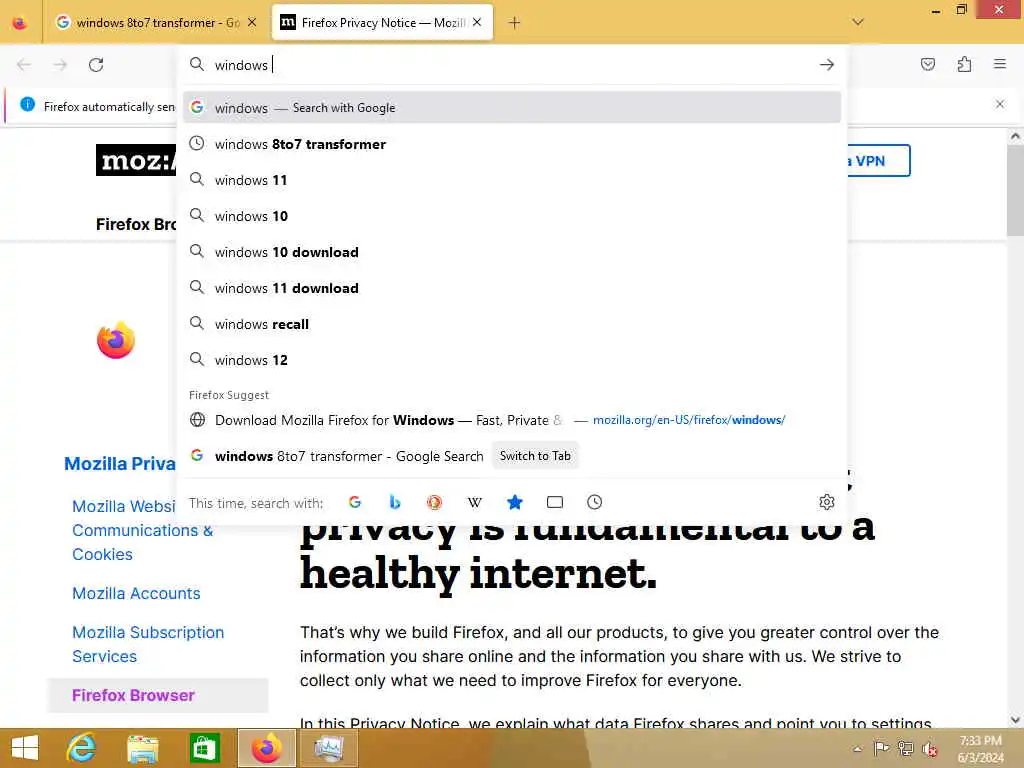Viewport: 1024px width, 768px height.
Task: Open the Extensions puzzle icon
Action: (x=964, y=64)
